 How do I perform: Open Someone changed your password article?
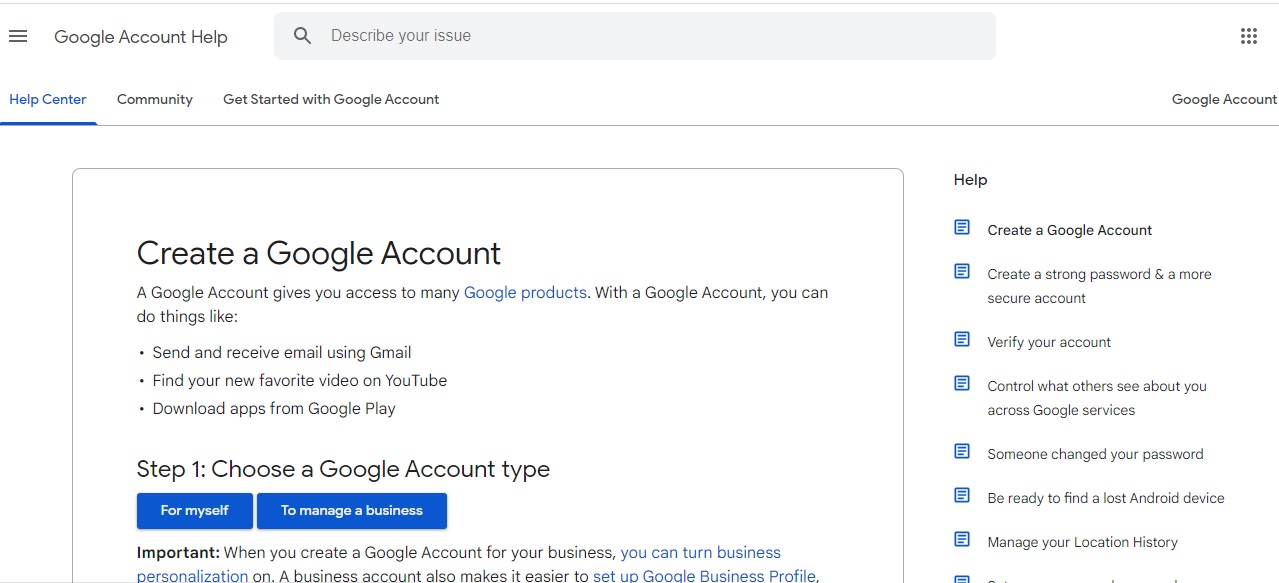tap(1095, 454)
